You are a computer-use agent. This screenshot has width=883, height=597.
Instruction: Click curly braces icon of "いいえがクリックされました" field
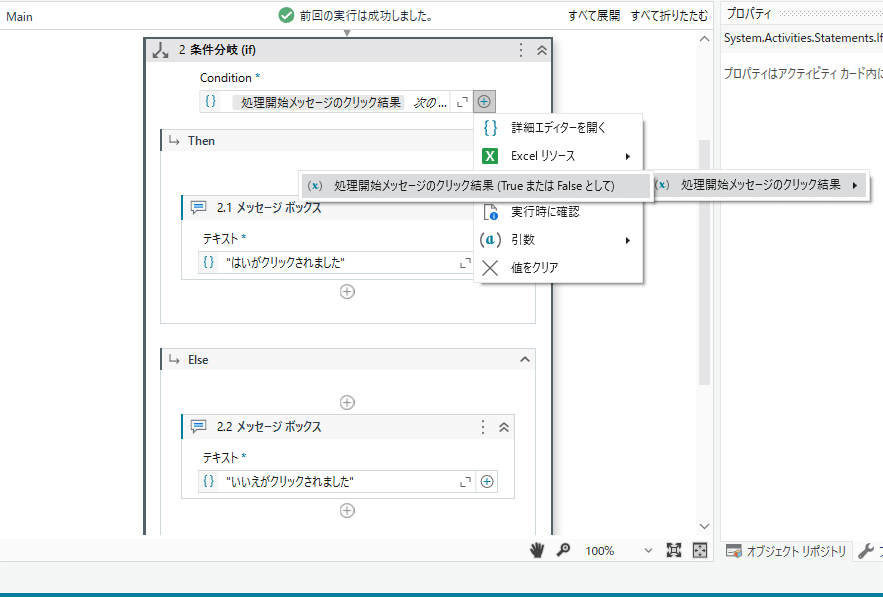tap(209, 482)
